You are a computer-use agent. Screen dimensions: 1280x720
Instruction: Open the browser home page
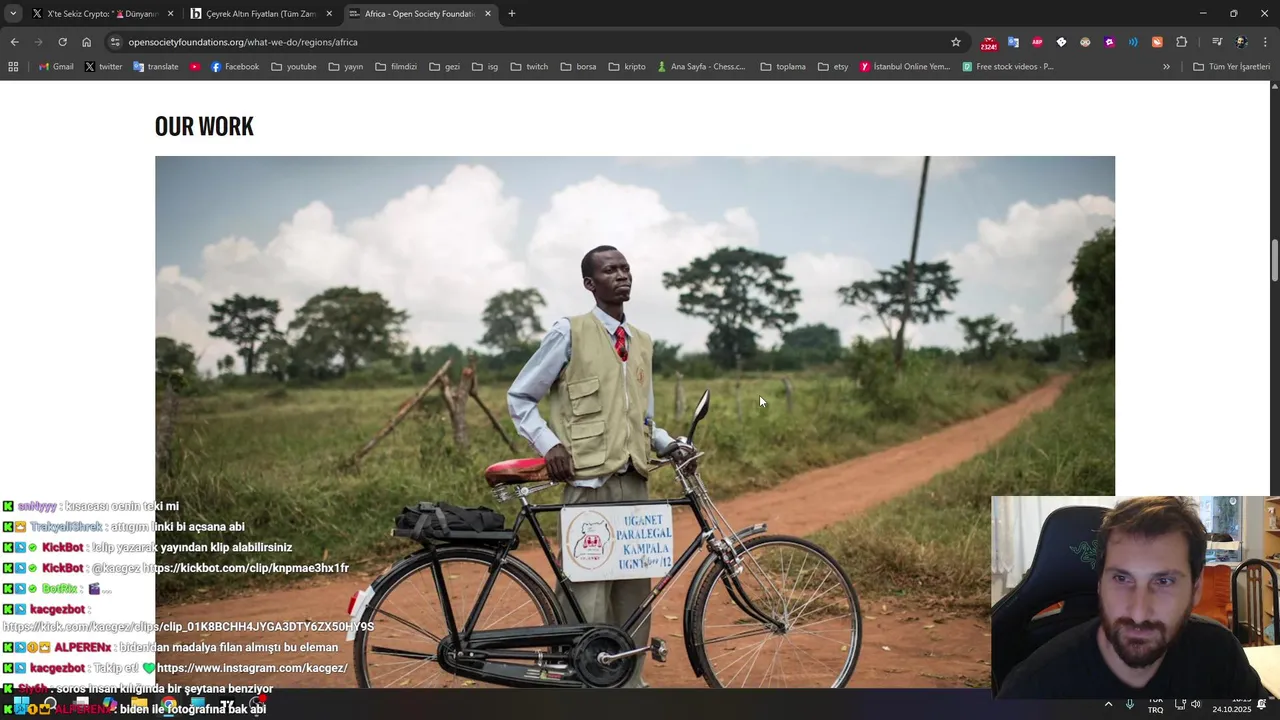pyautogui.click(x=86, y=42)
